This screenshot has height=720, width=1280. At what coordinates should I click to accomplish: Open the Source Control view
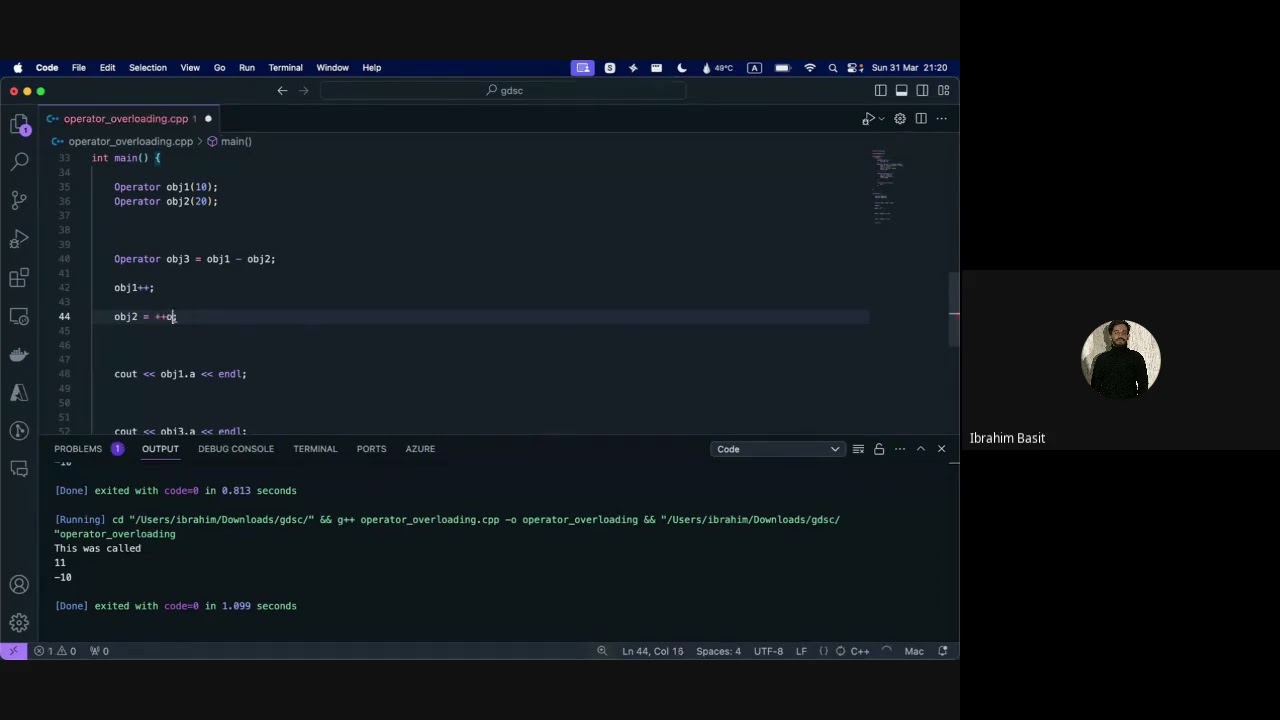point(19,200)
